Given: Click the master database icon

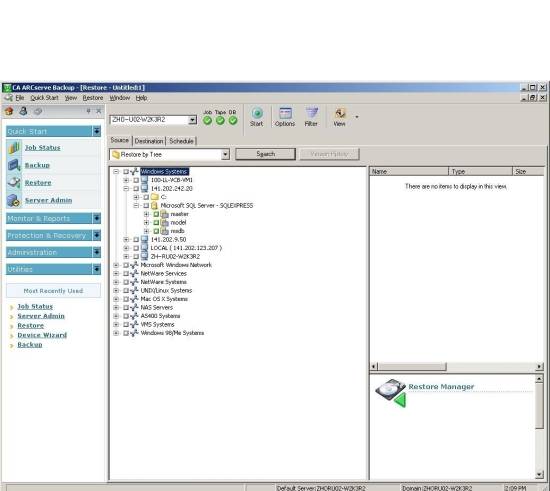Looking at the screenshot, I should pyautogui.click(x=165, y=214).
